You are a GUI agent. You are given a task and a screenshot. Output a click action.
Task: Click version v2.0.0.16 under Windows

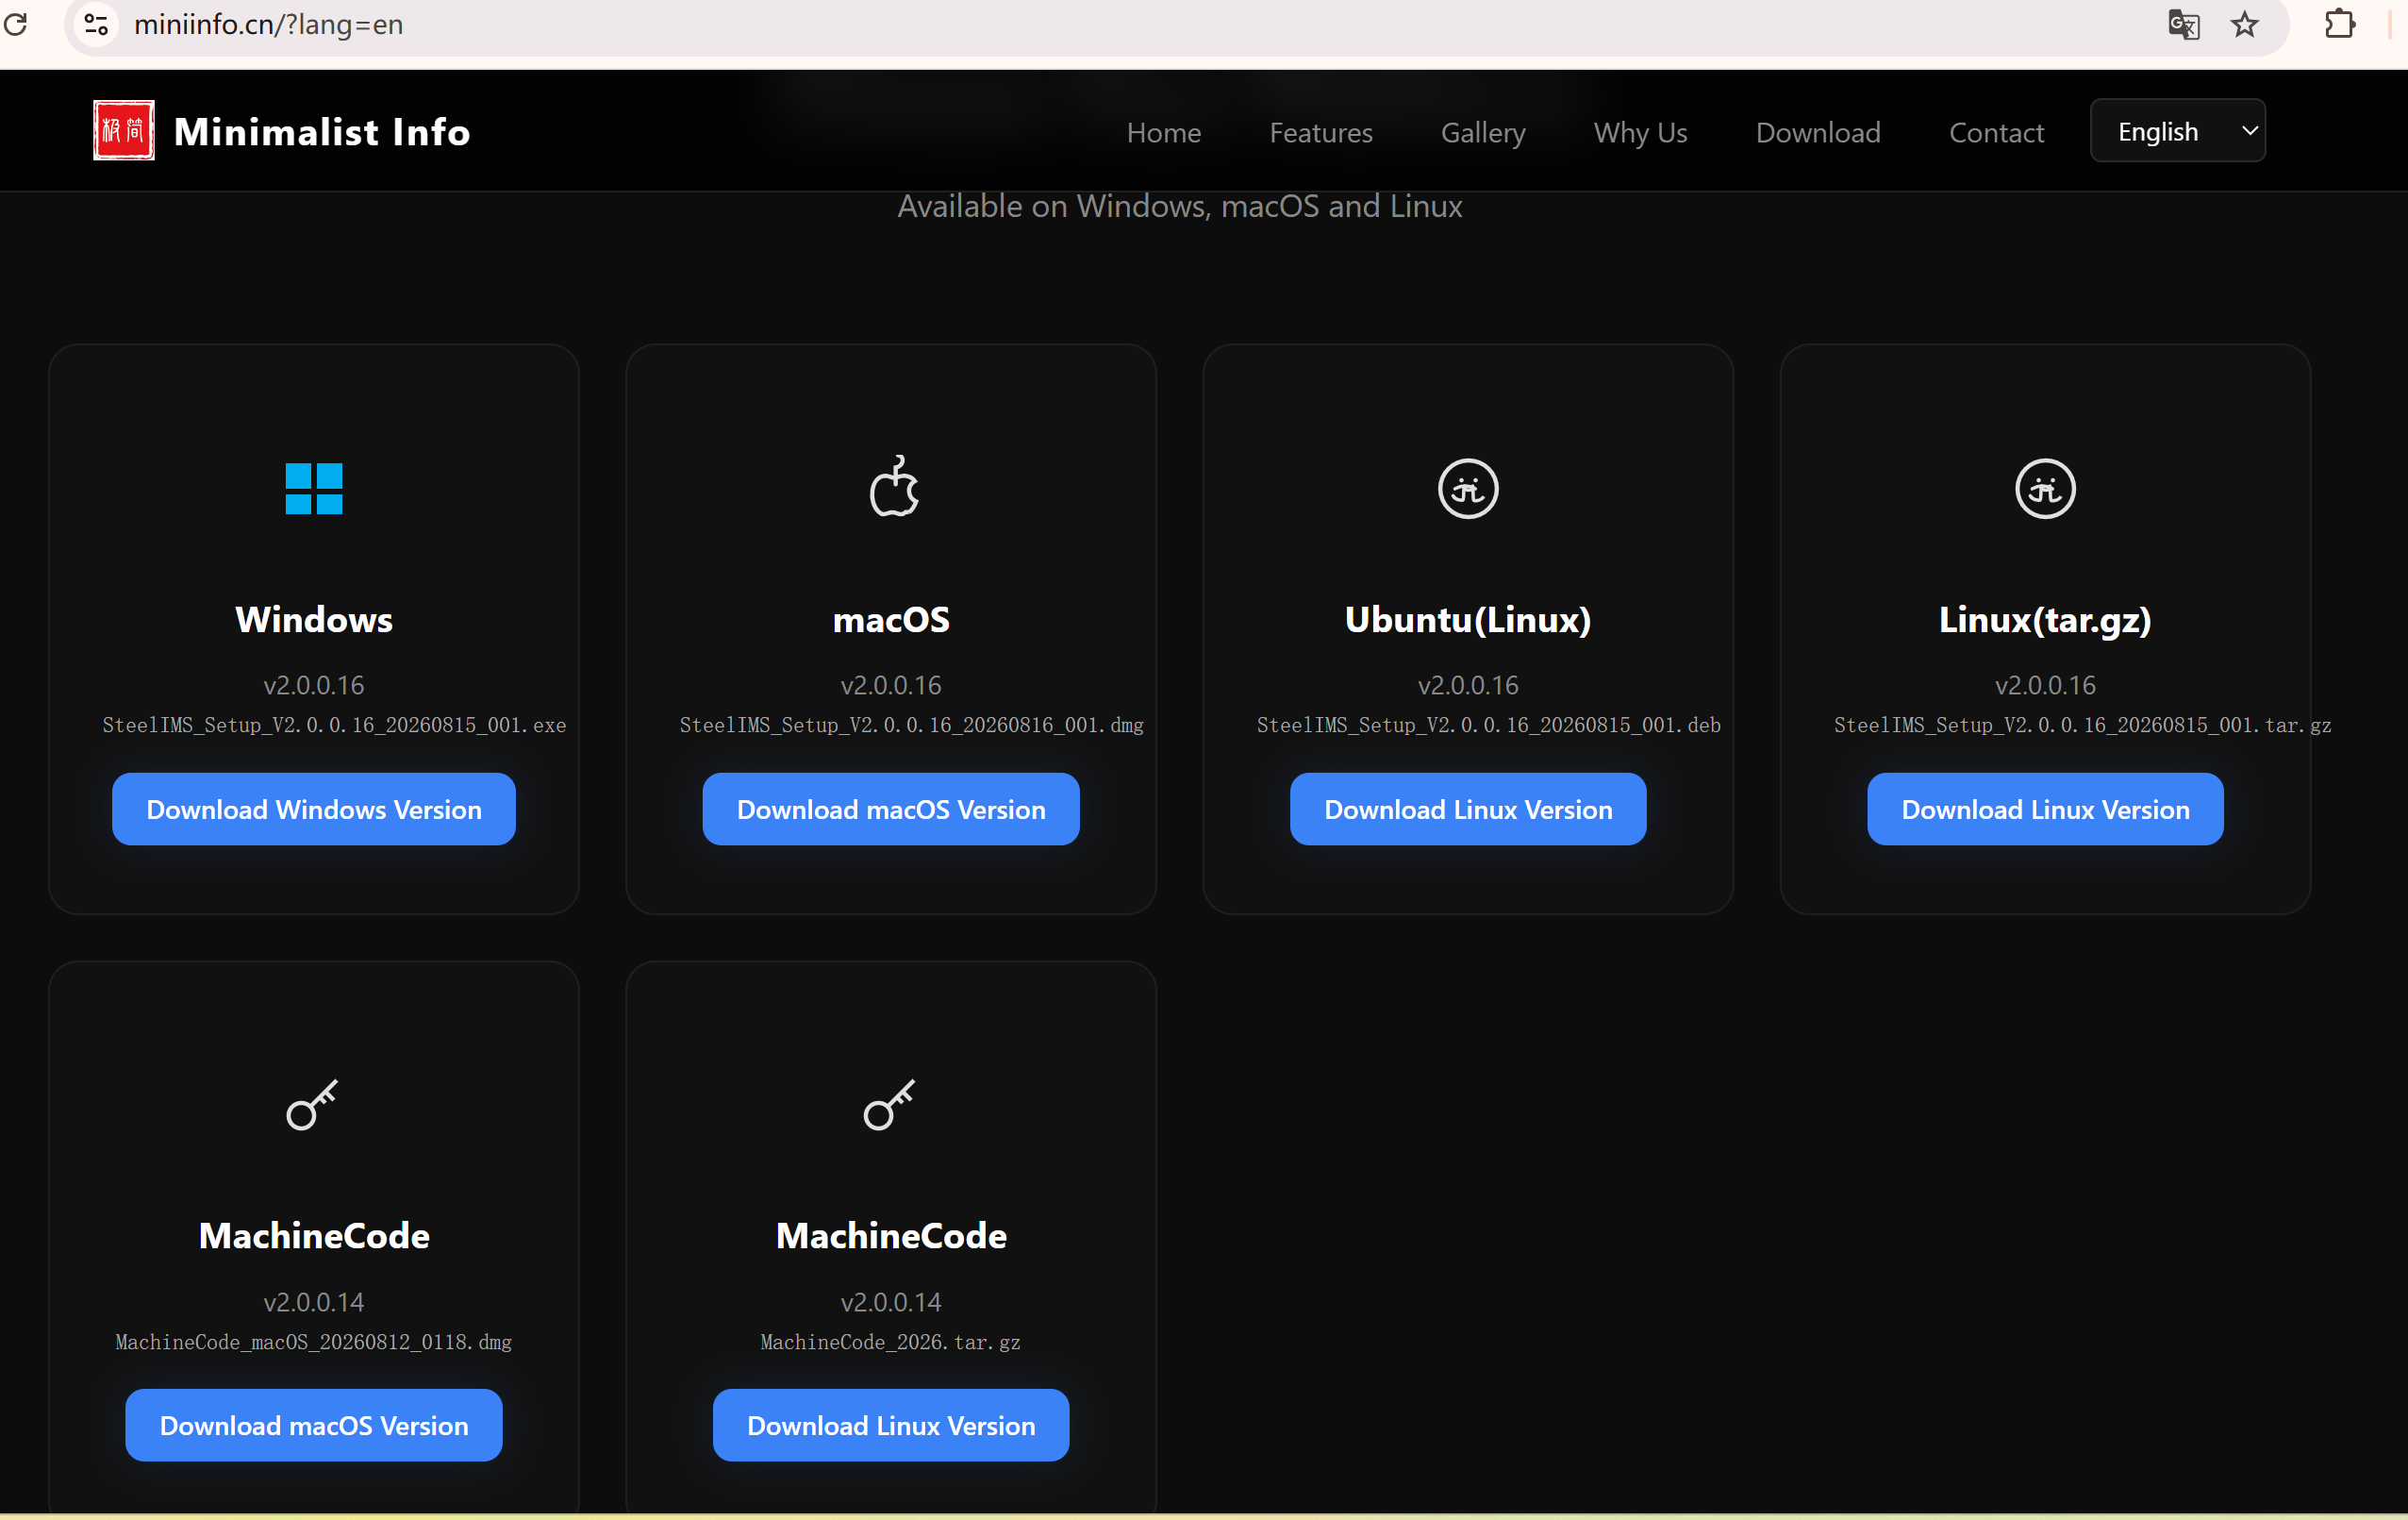pos(314,685)
